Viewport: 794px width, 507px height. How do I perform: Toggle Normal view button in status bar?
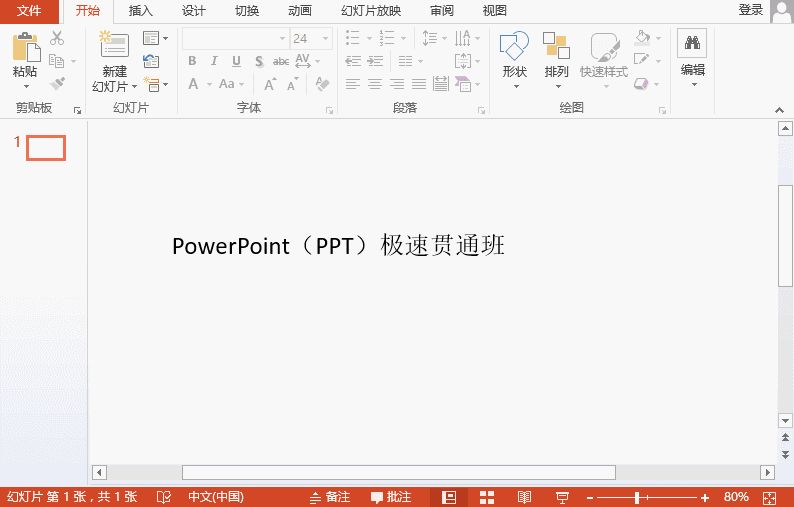(x=450, y=497)
